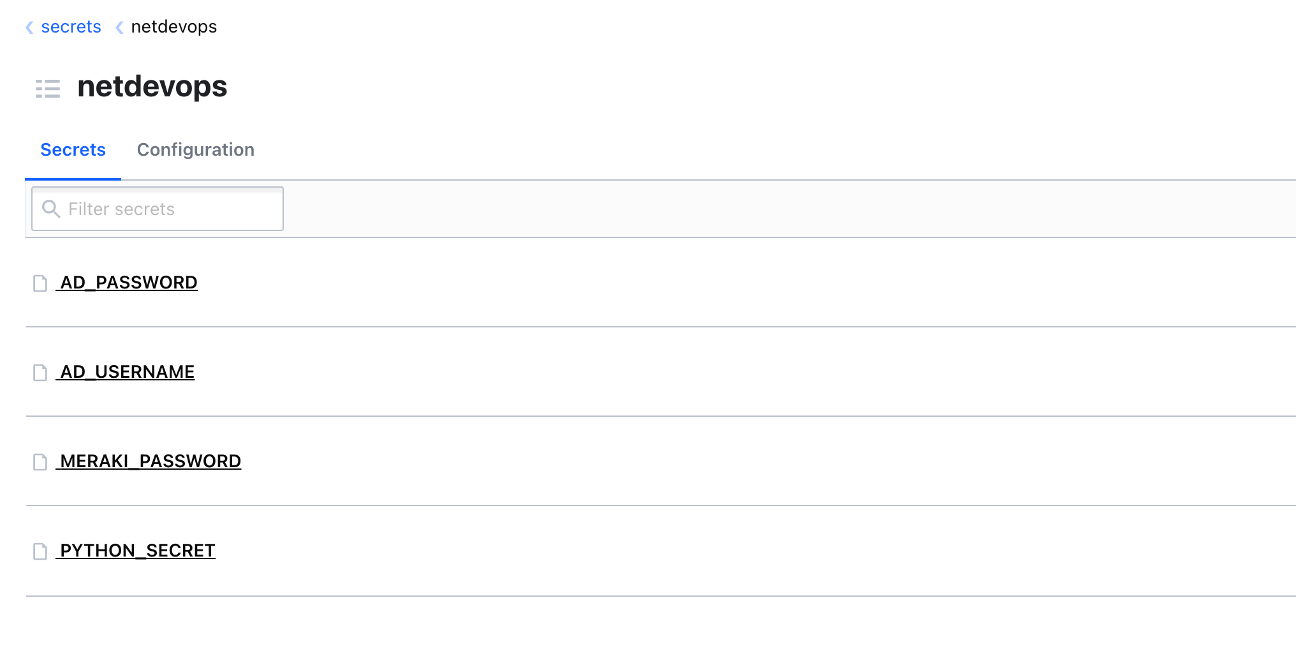Click the chevron before the secrets breadcrumb
This screenshot has height=652, width=1296.
pyautogui.click(x=29, y=28)
